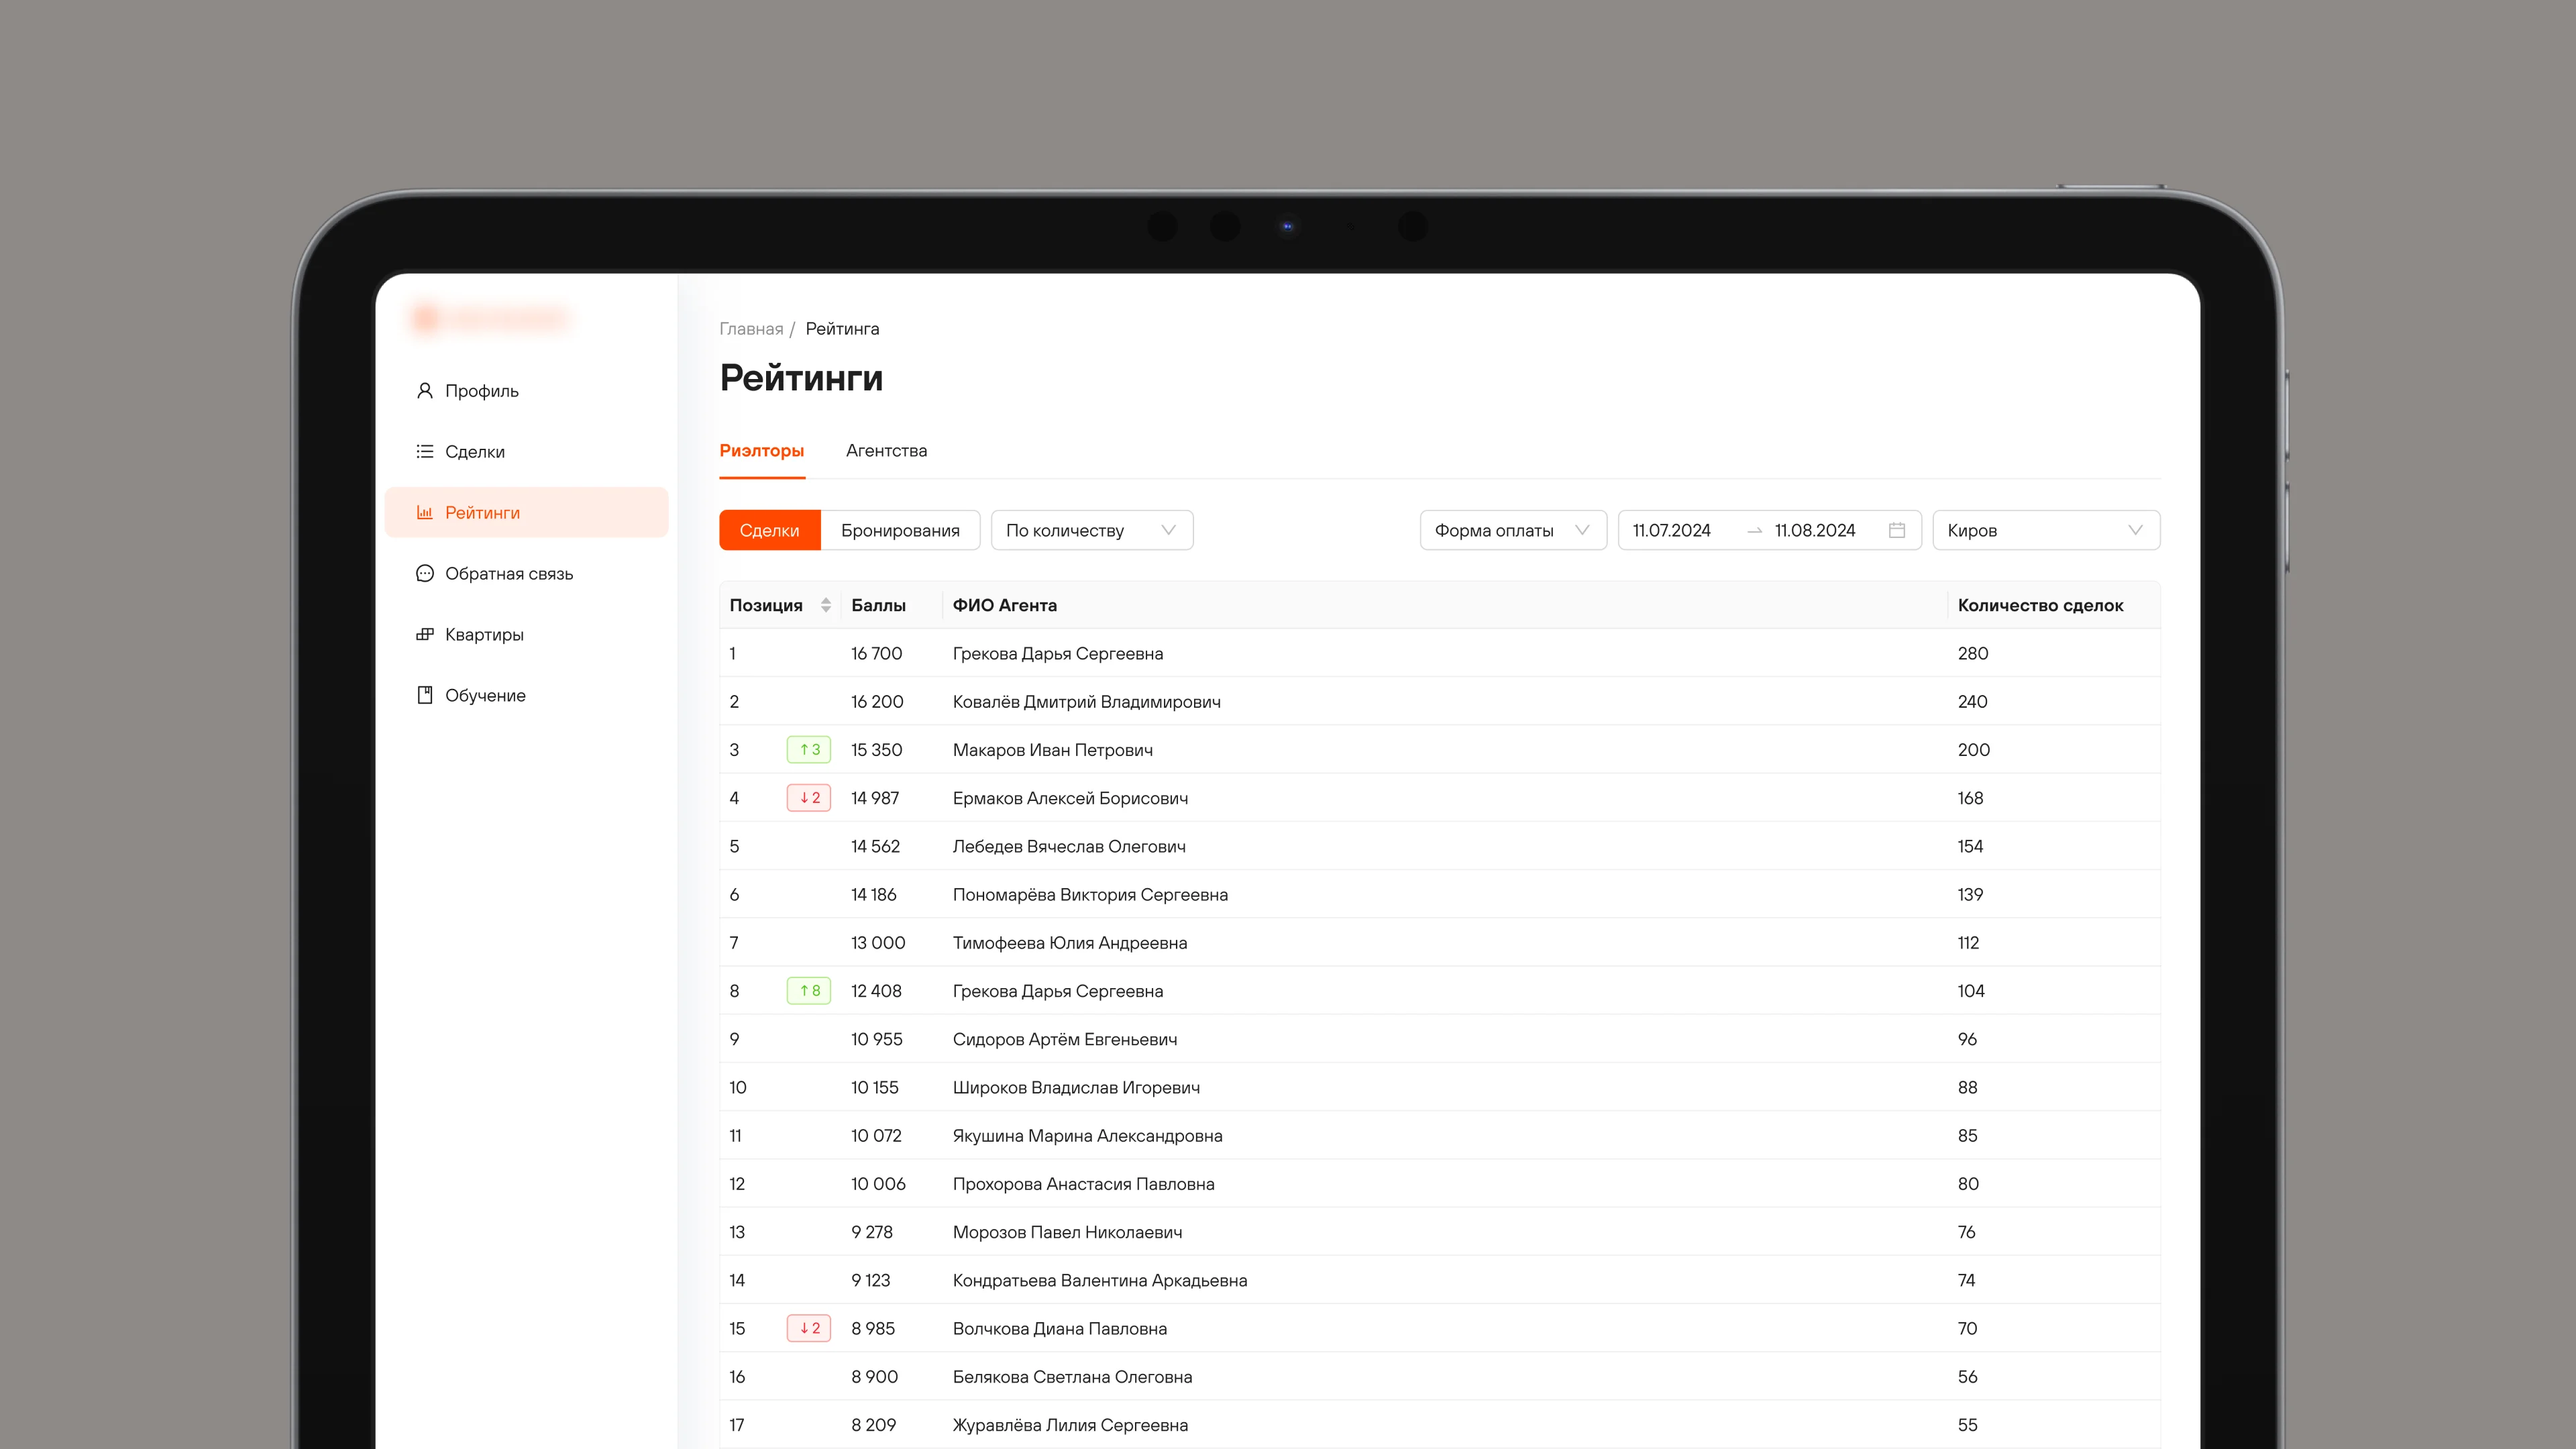Switch to the Агентства tab
Image resolution: width=2576 pixels, height=1449 pixels.
coord(886,451)
